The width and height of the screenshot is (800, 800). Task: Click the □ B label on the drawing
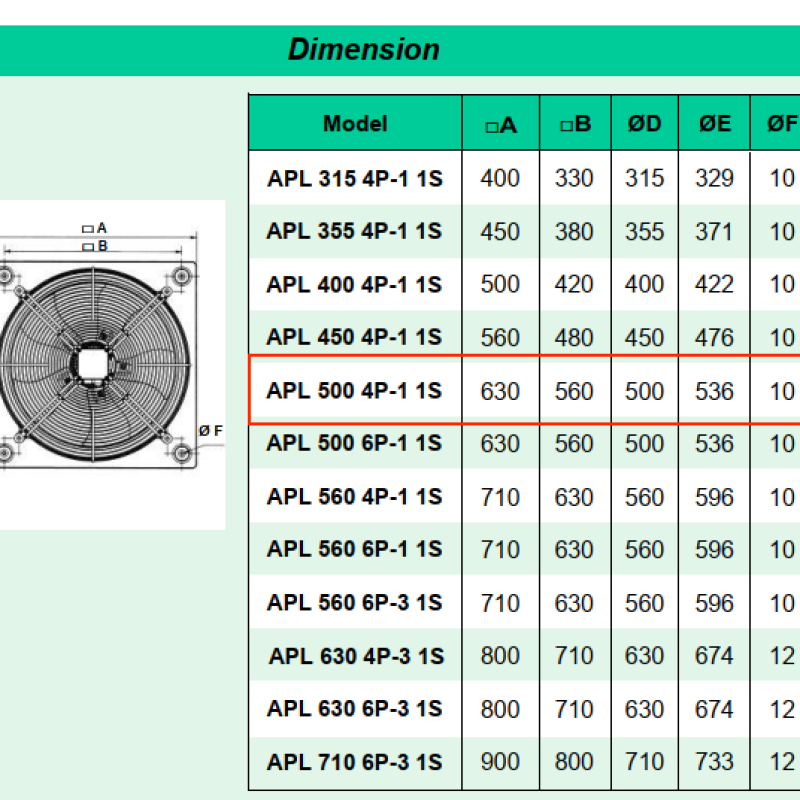(x=95, y=246)
